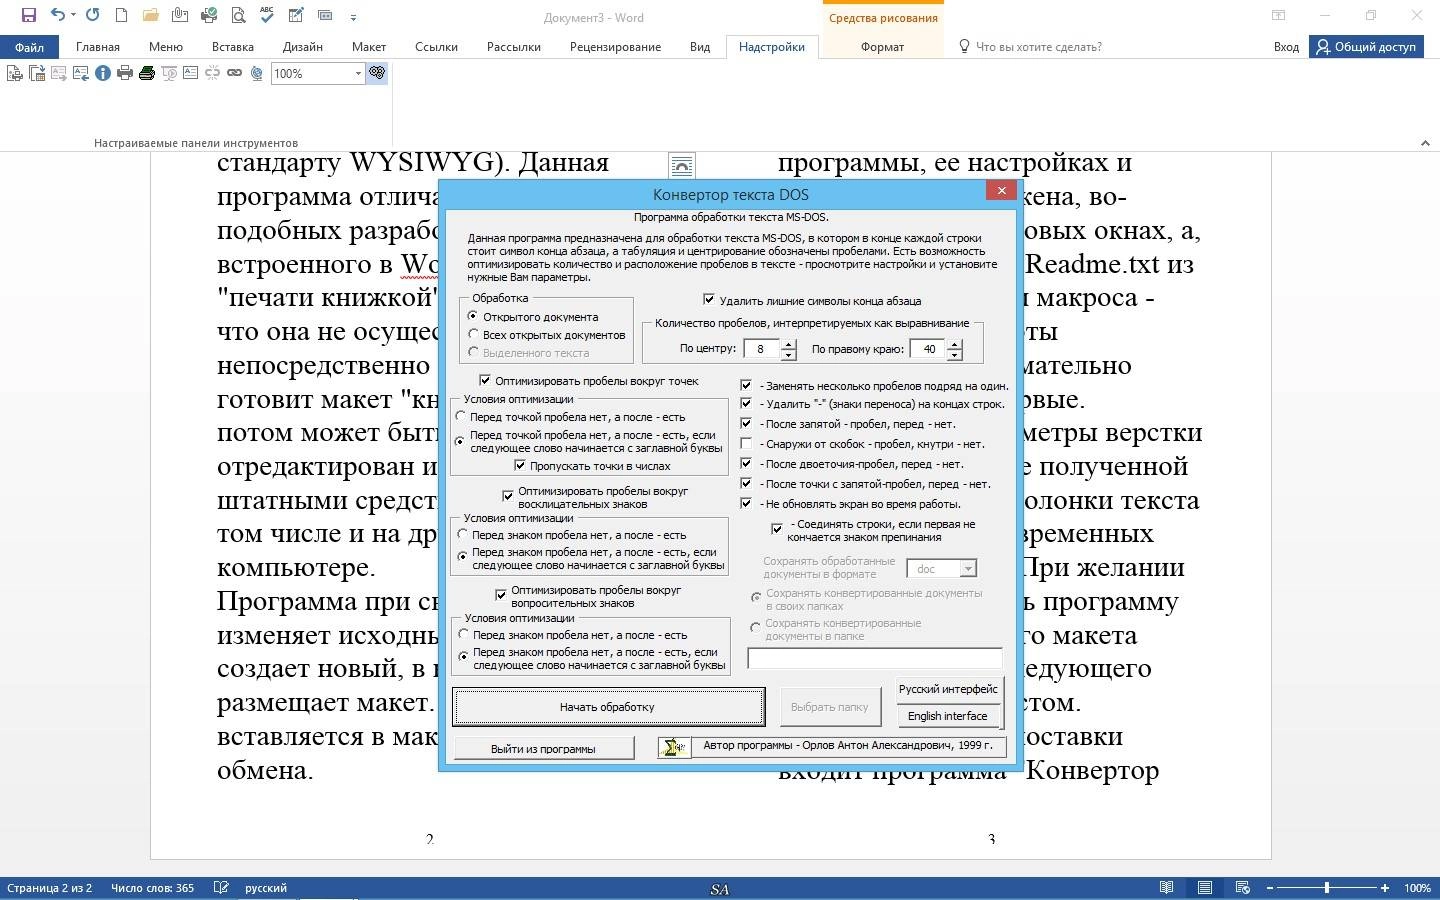
Task: Open print preview magnifier icon
Action: 238,15
